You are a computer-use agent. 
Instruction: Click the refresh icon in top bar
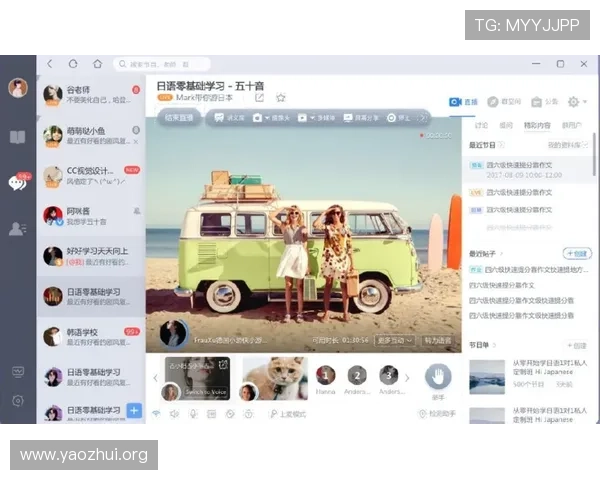(x=73, y=64)
